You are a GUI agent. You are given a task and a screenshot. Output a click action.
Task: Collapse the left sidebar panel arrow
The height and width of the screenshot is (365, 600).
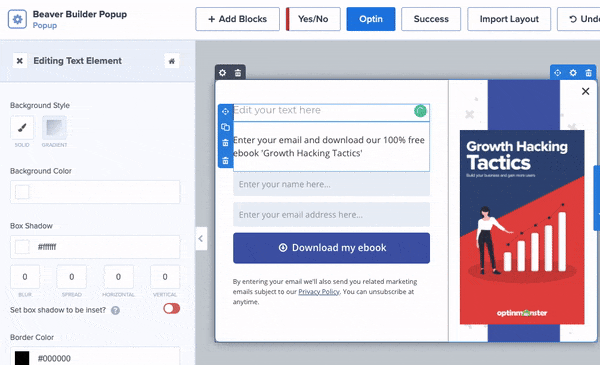point(201,239)
